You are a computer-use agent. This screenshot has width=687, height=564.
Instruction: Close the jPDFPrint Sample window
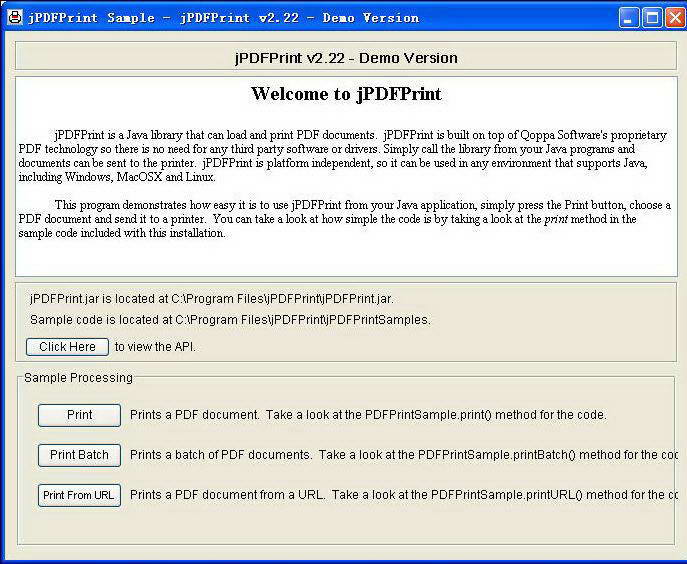pyautogui.click(x=675, y=18)
